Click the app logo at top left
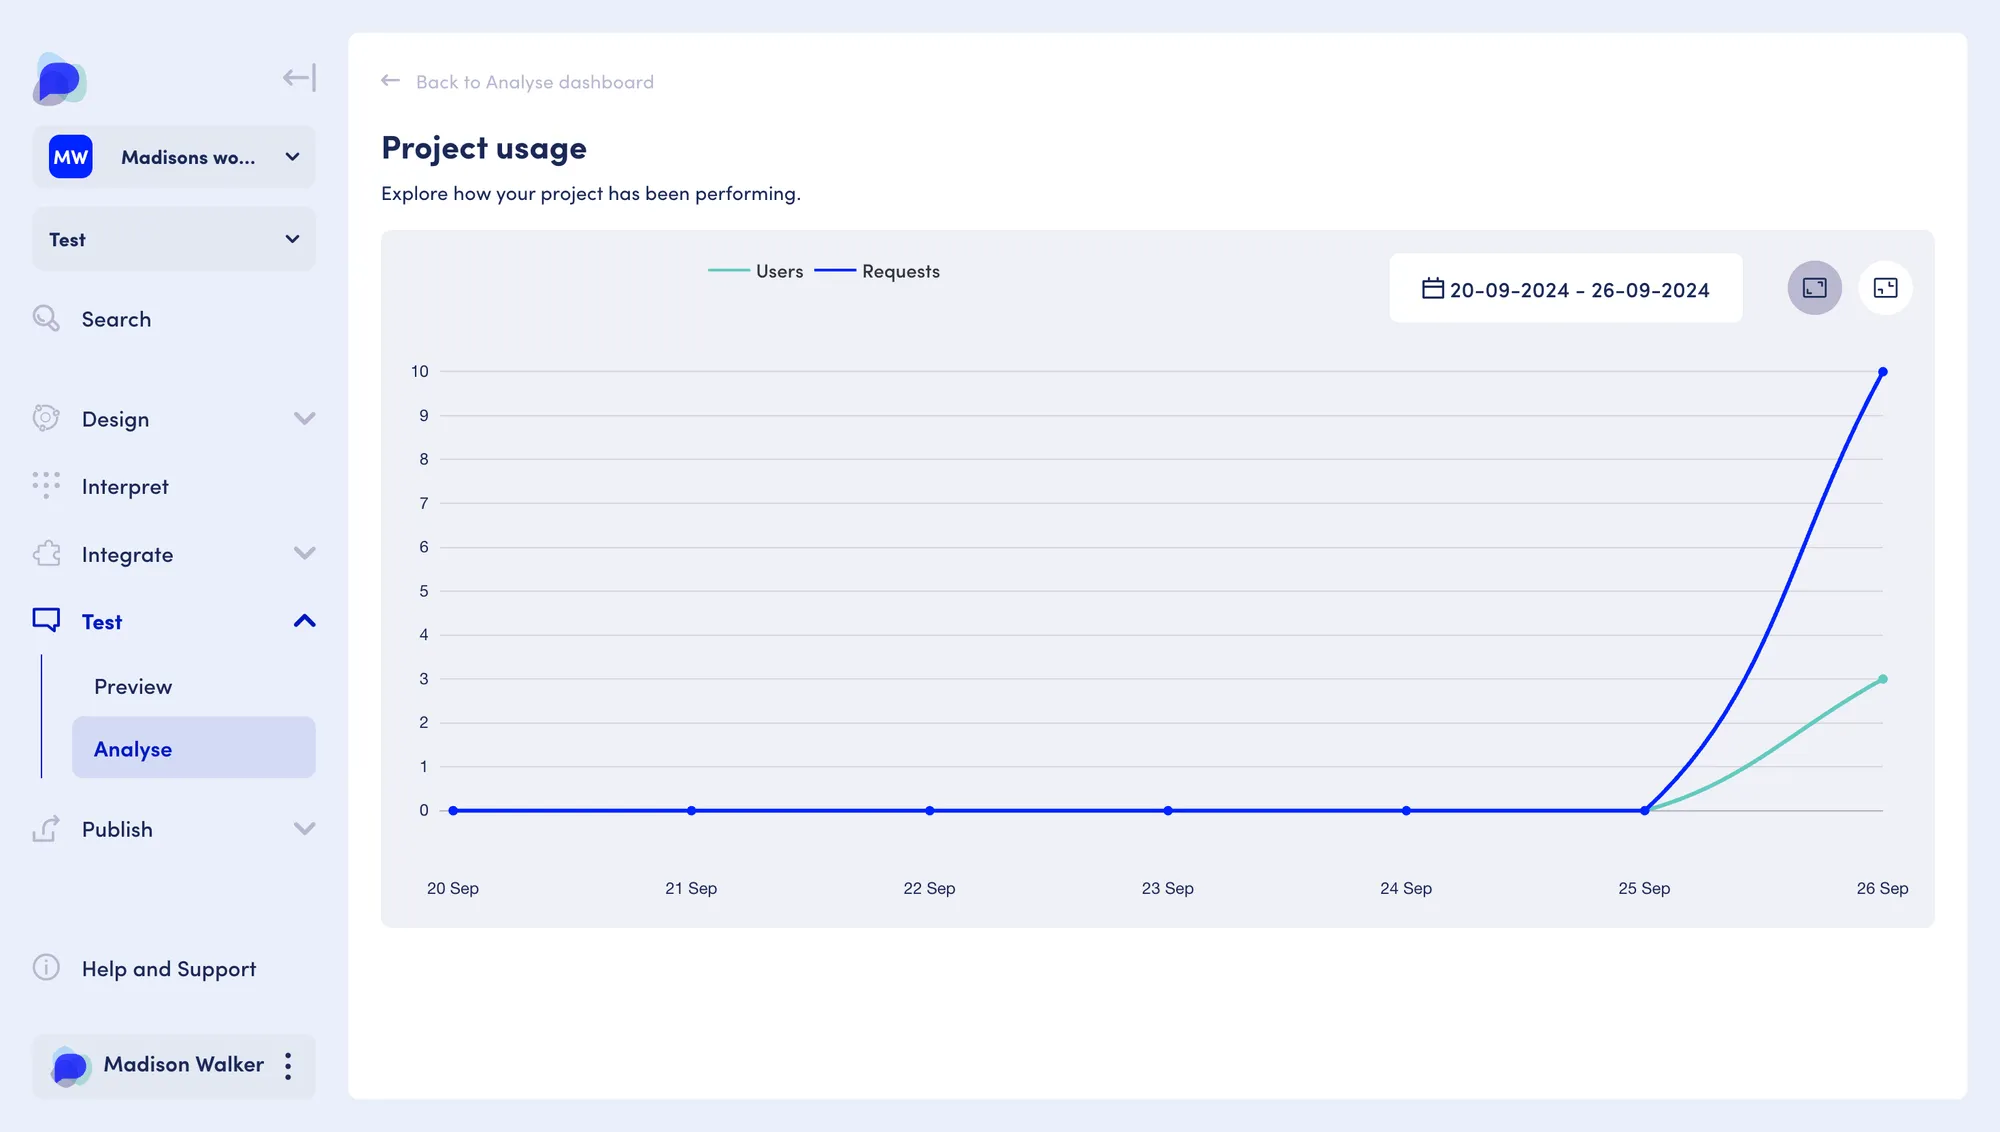This screenshot has height=1132, width=2000. pos(60,79)
